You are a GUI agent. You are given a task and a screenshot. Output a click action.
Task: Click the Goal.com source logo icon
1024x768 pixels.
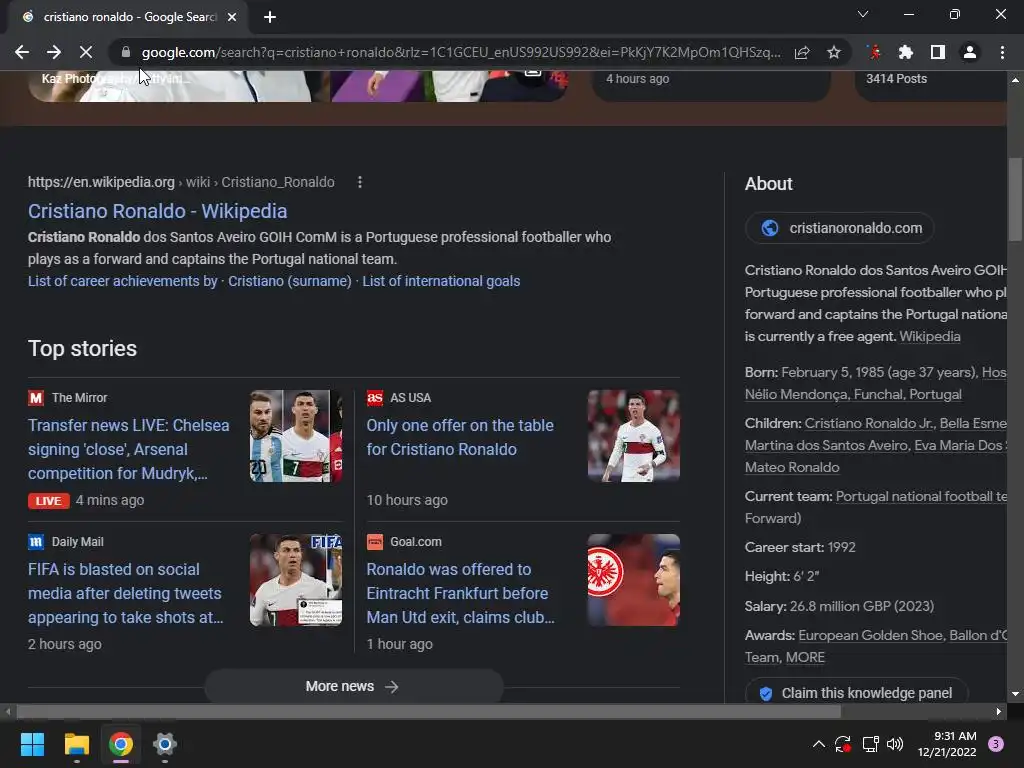[375, 541]
